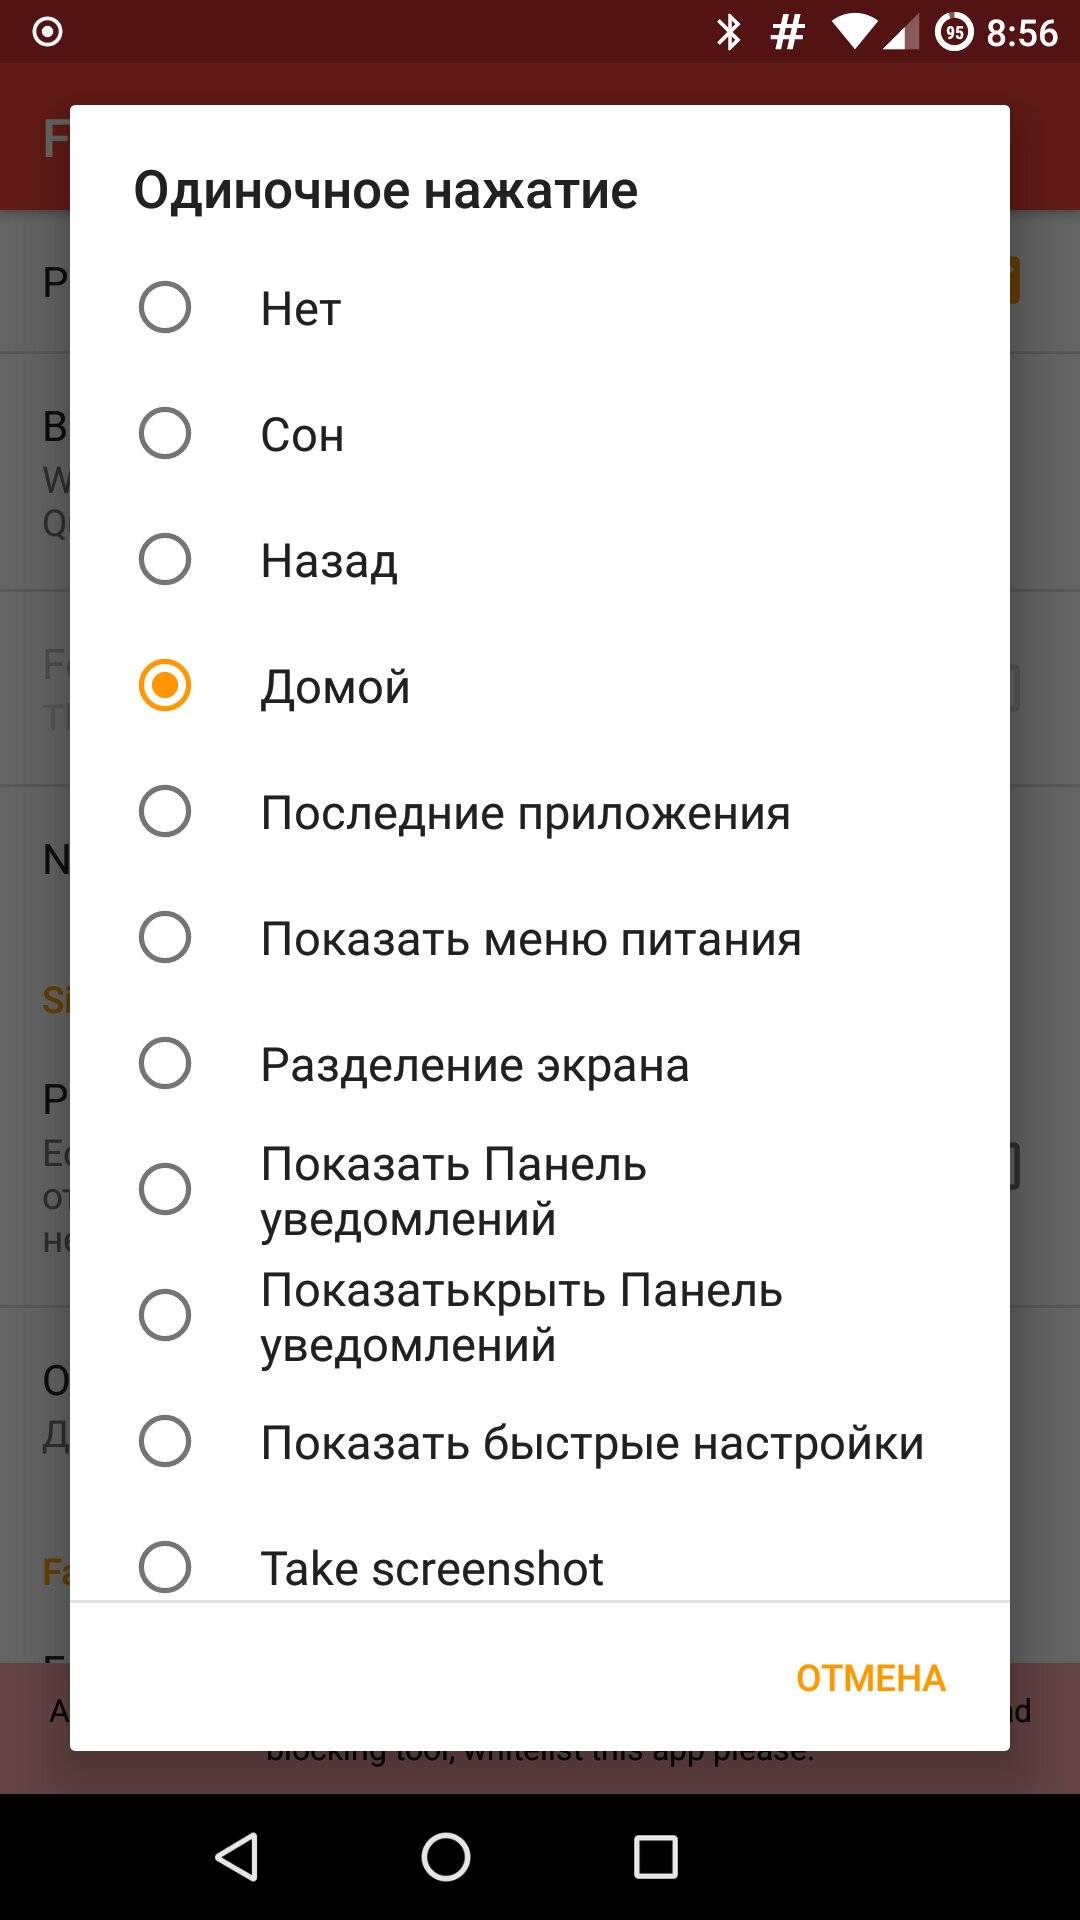Open recent apps with the square button
Image resolution: width=1080 pixels, height=1920 pixels.
[655, 1857]
